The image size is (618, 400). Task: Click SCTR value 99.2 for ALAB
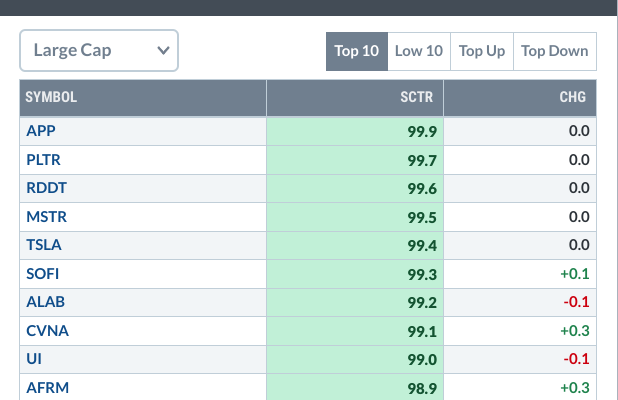422,303
